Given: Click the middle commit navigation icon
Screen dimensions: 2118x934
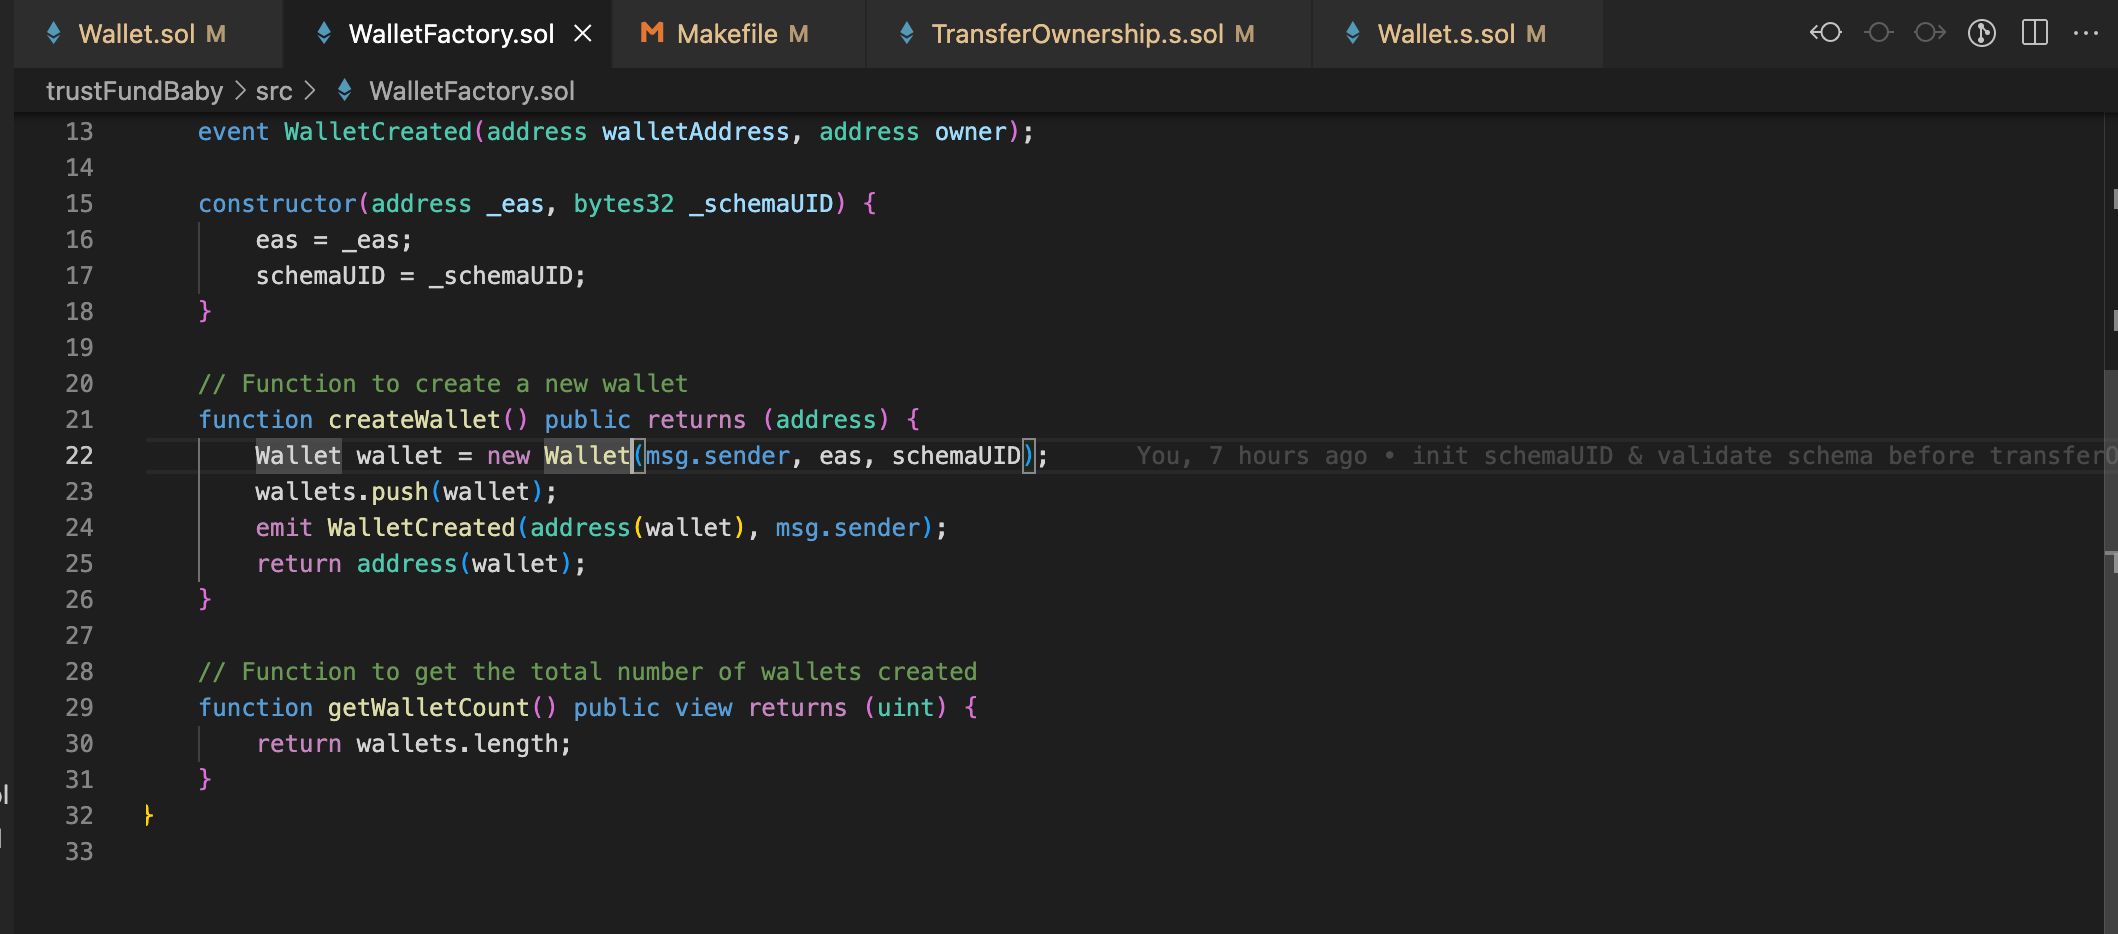Looking at the screenshot, I should click(x=1879, y=33).
